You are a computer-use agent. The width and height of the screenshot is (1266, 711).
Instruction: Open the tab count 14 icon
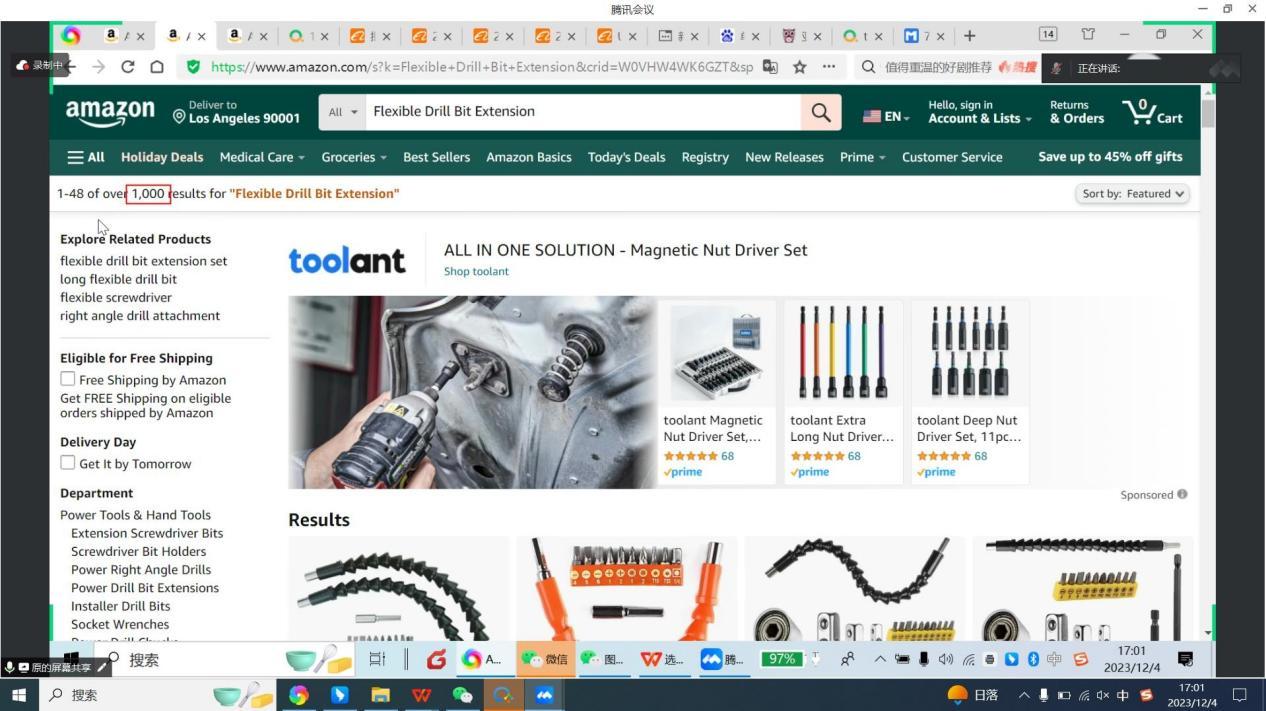[1047, 34]
